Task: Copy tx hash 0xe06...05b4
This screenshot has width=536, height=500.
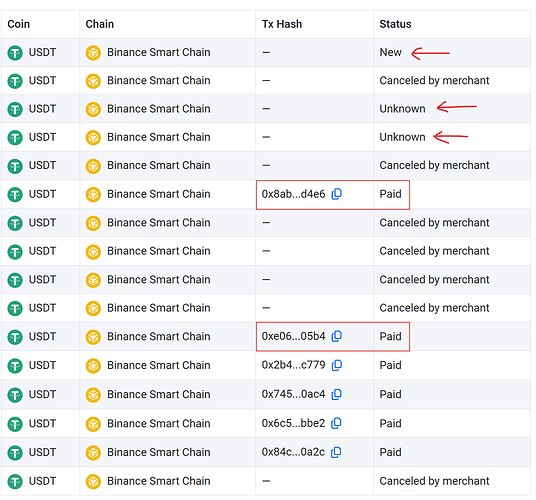Action: pos(337,336)
